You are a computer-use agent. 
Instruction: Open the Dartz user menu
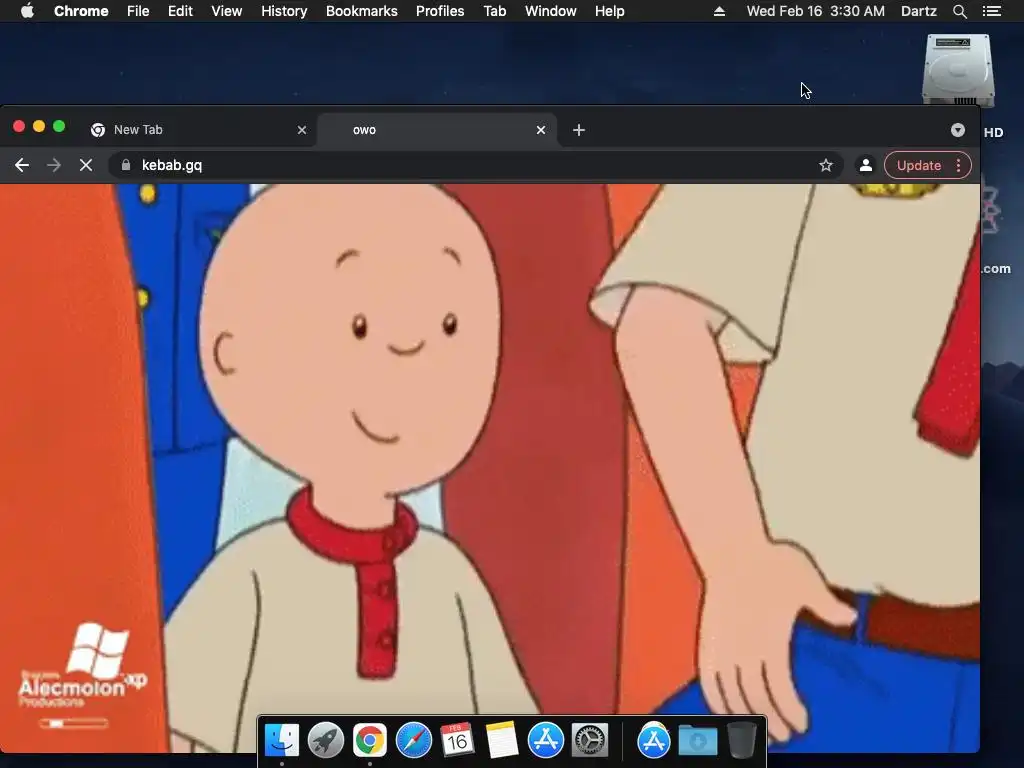click(x=919, y=11)
